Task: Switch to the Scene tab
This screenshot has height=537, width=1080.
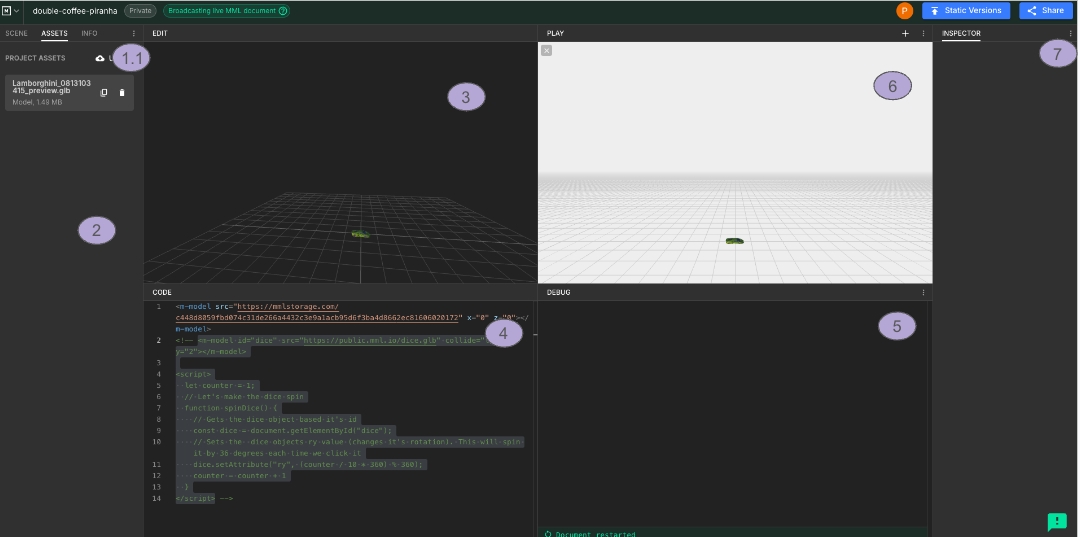Action: tap(16, 33)
